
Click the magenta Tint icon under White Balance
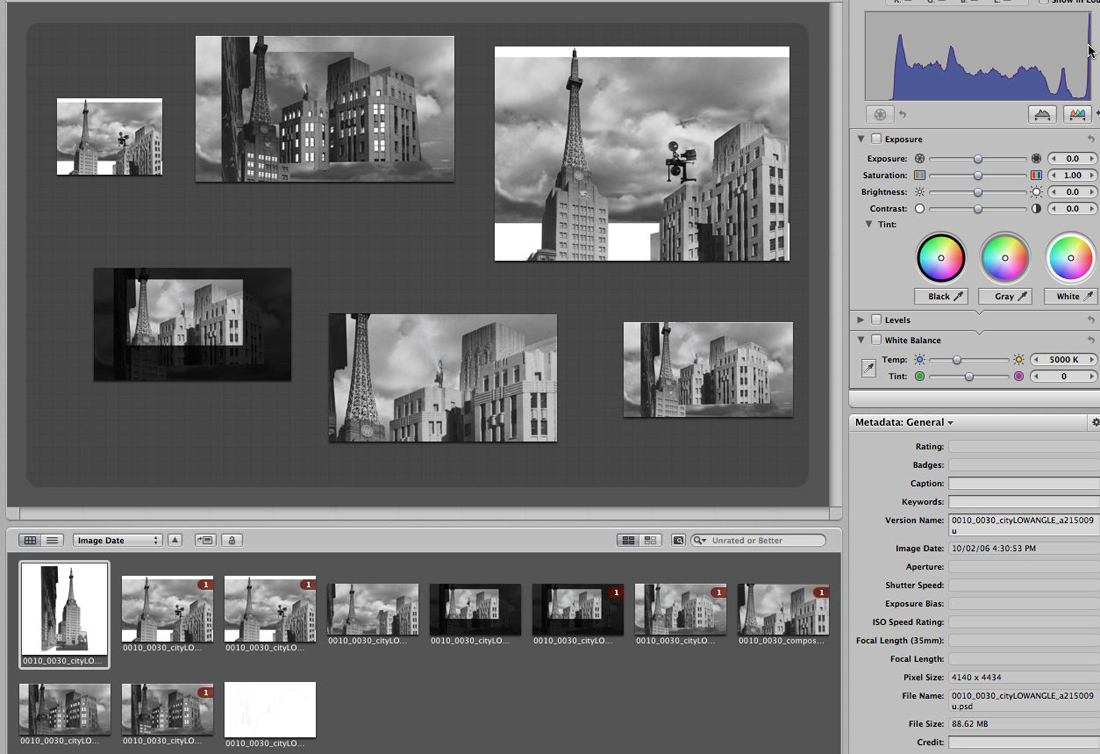click(1019, 377)
